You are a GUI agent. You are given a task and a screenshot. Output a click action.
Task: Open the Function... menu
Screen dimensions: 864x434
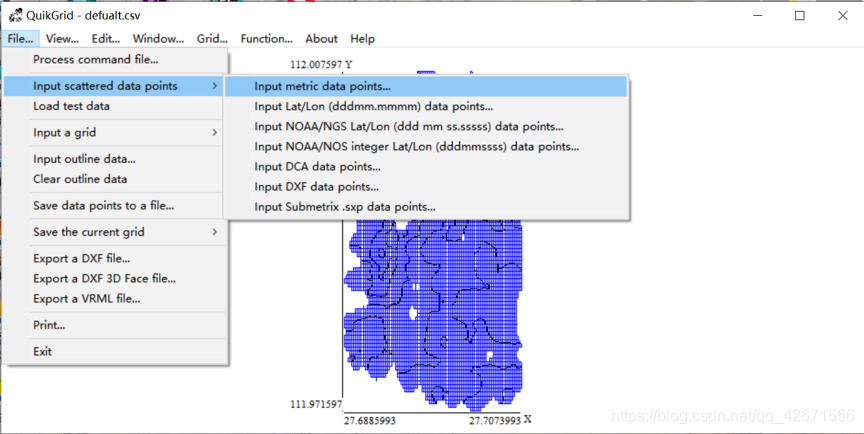point(266,39)
